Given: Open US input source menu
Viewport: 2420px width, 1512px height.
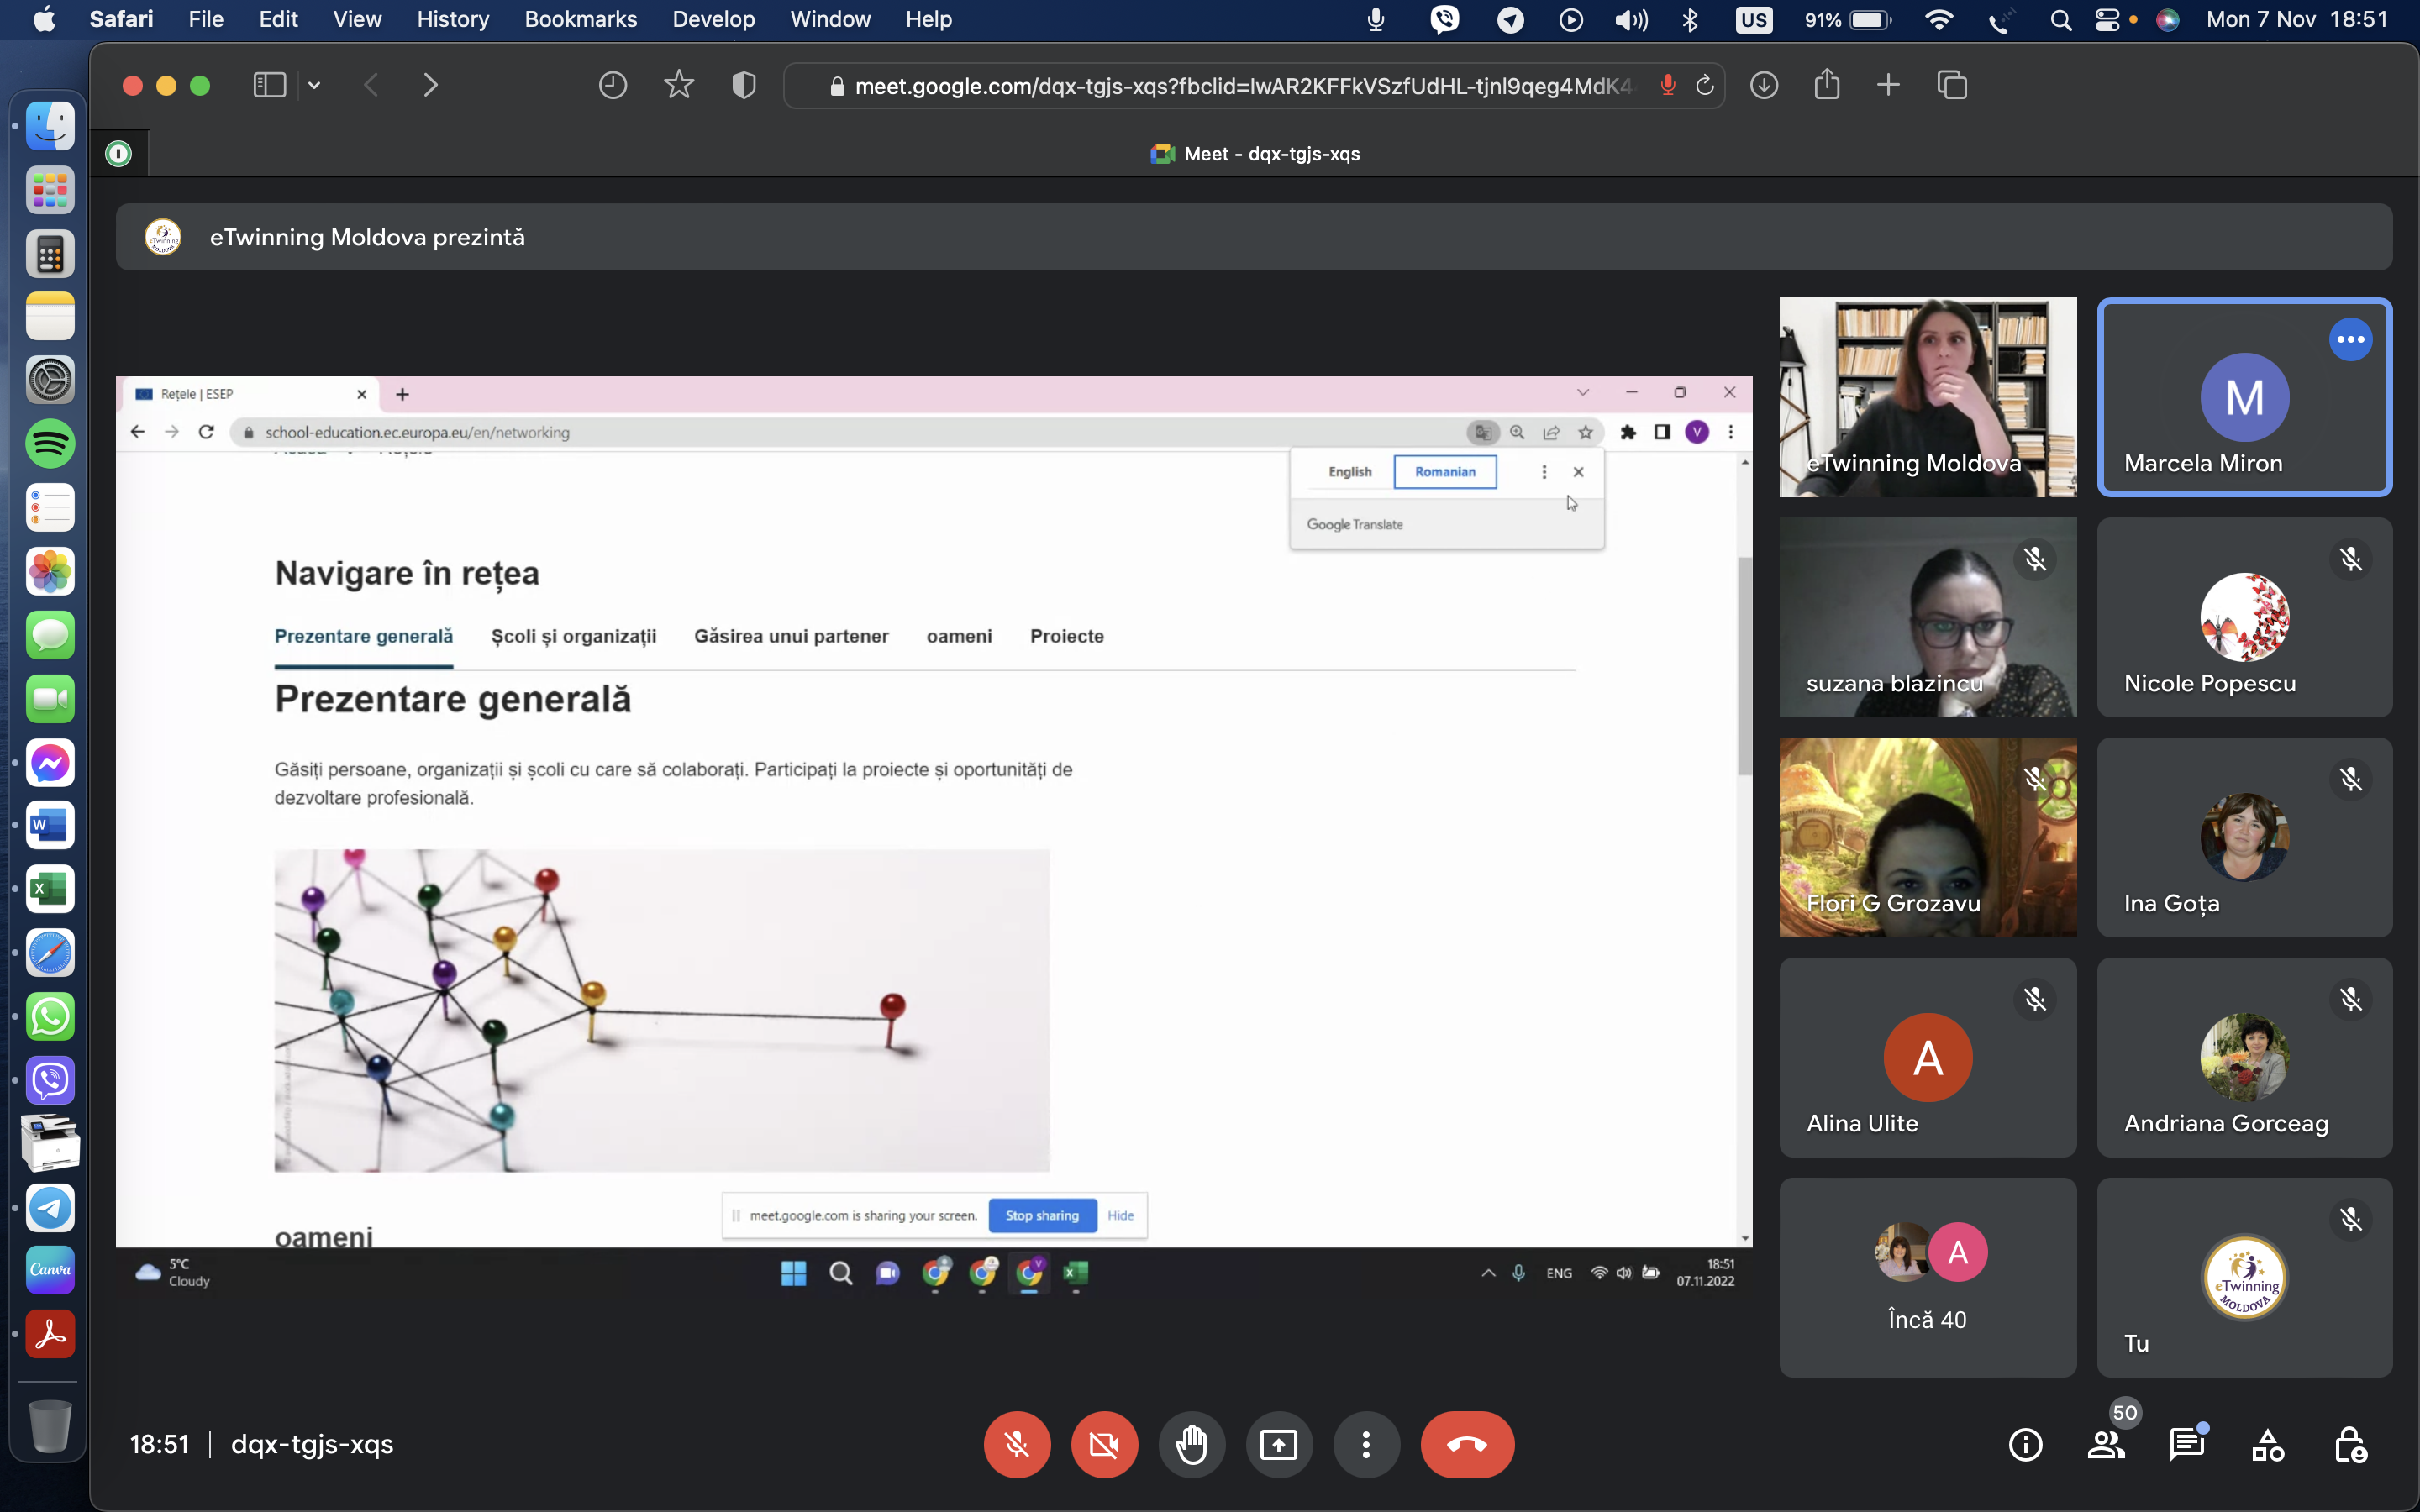Looking at the screenshot, I should click(1754, 19).
